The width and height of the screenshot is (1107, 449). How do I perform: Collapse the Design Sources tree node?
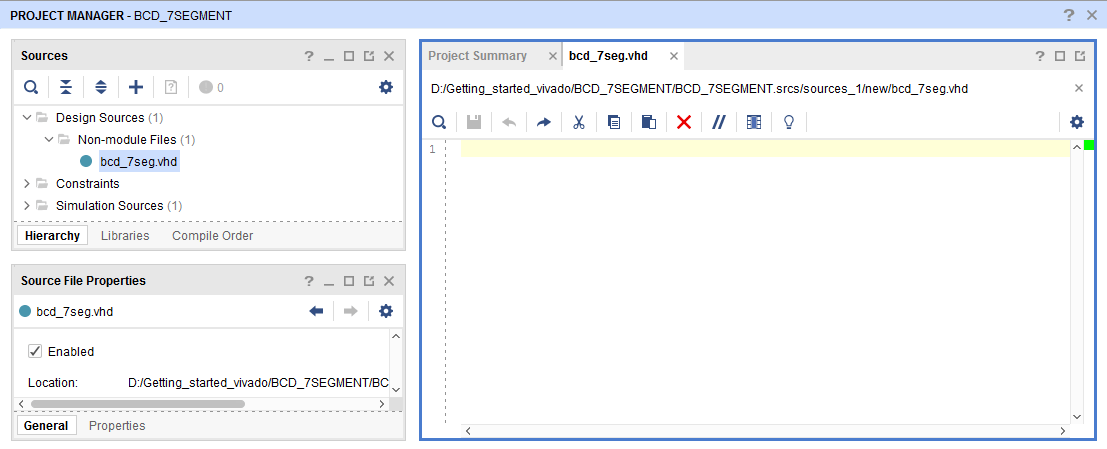point(27,118)
